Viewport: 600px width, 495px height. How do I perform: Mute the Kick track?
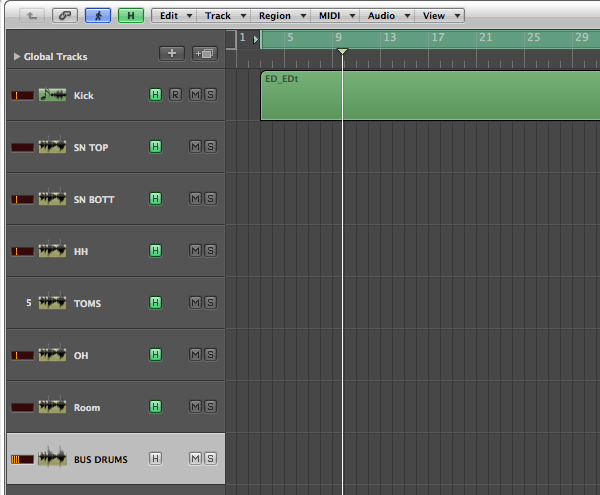(x=196, y=94)
